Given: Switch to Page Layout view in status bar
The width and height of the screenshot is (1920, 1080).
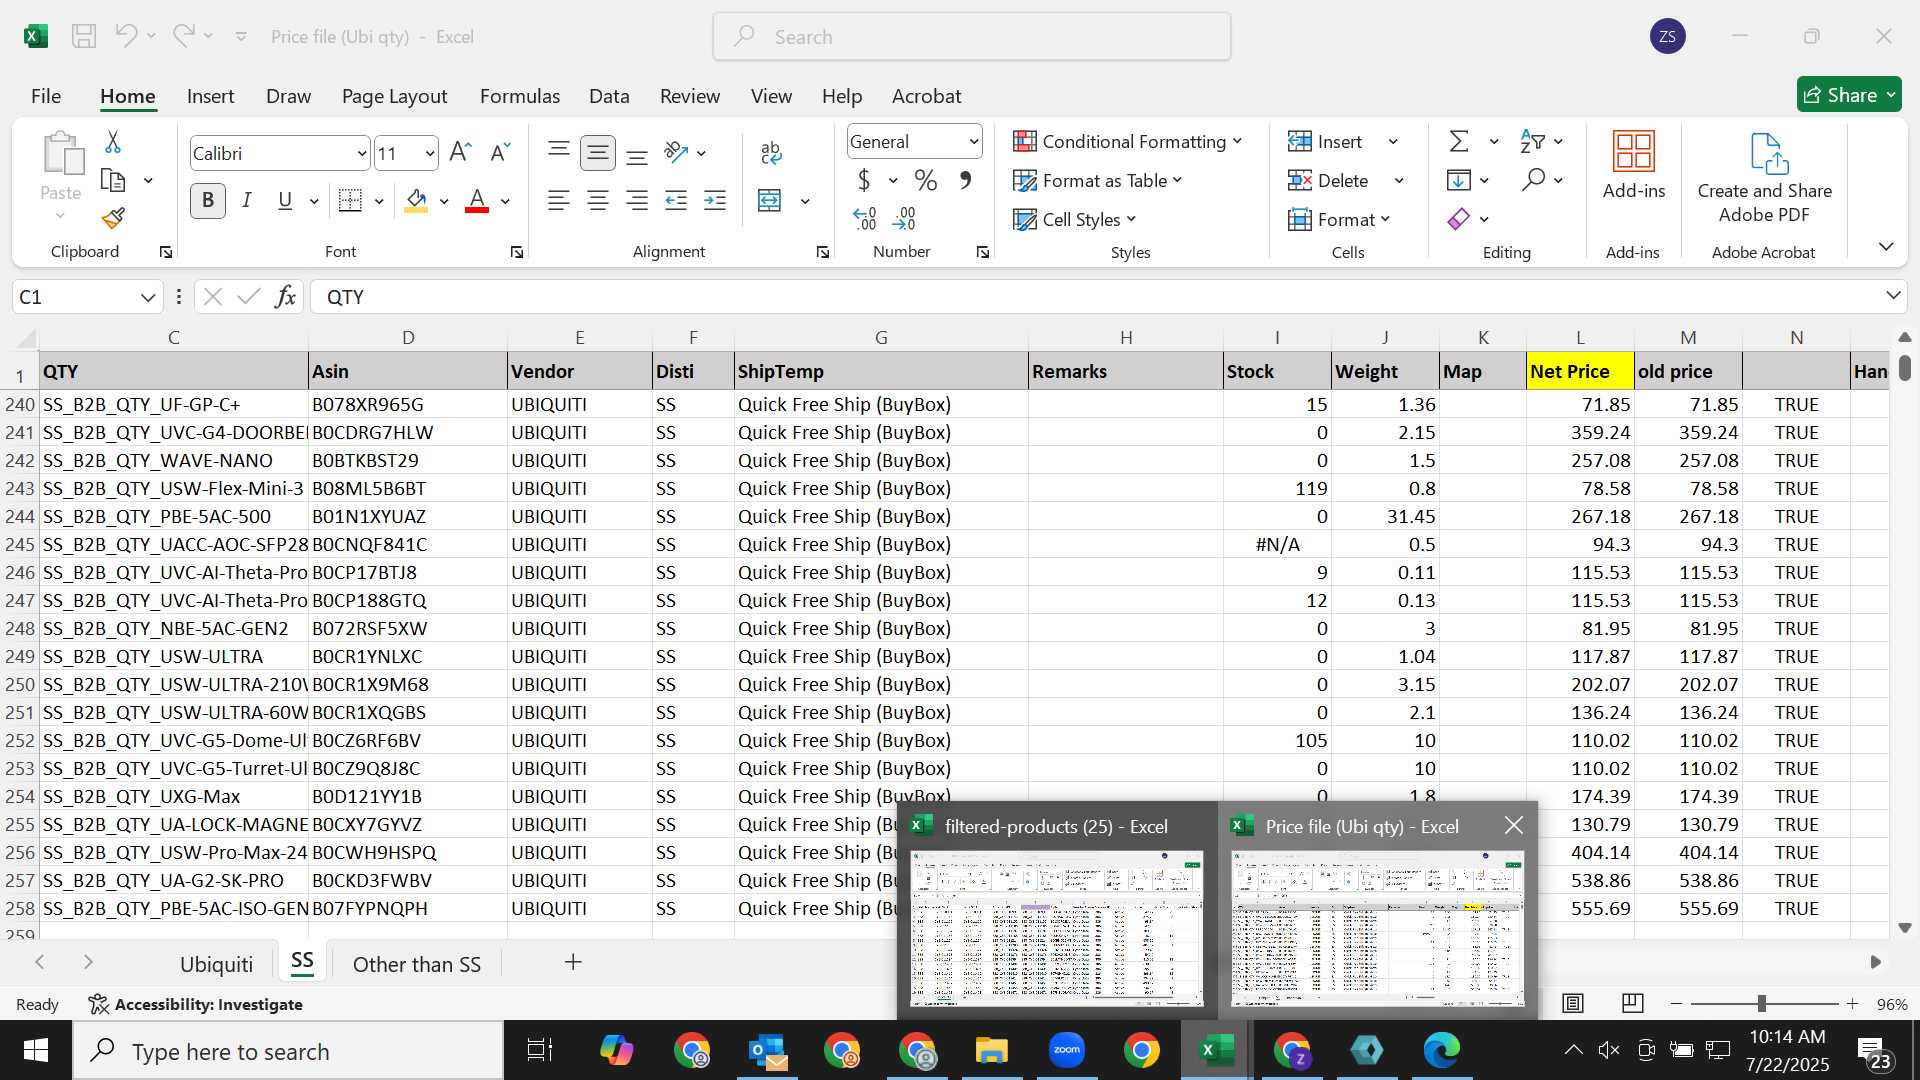Looking at the screenshot, I should click(x=1573, y=1003).
